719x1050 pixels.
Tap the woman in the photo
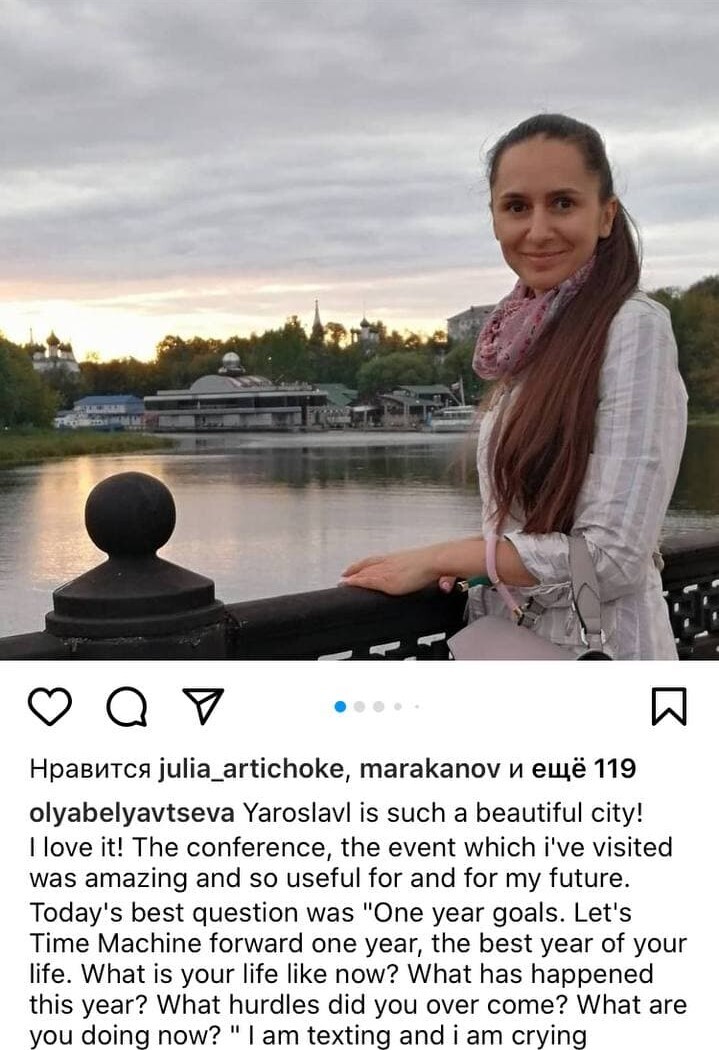[569, 388]
